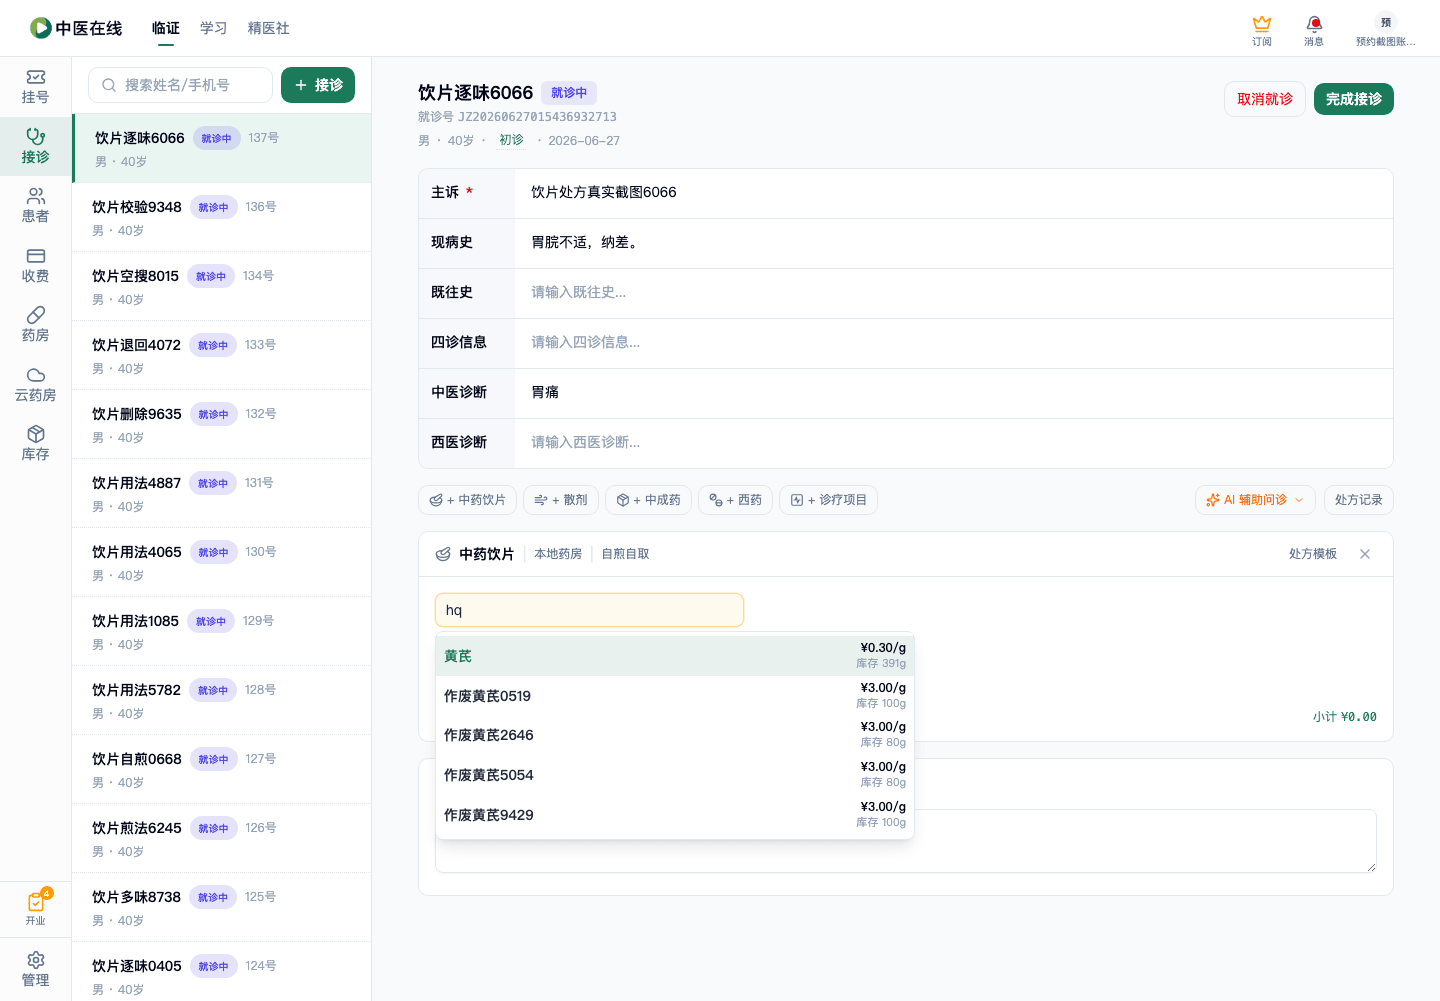Expand the AI 辅助问诊 dropdown
This screenshot has height=1001, width=1440.
pos(1255,500)
